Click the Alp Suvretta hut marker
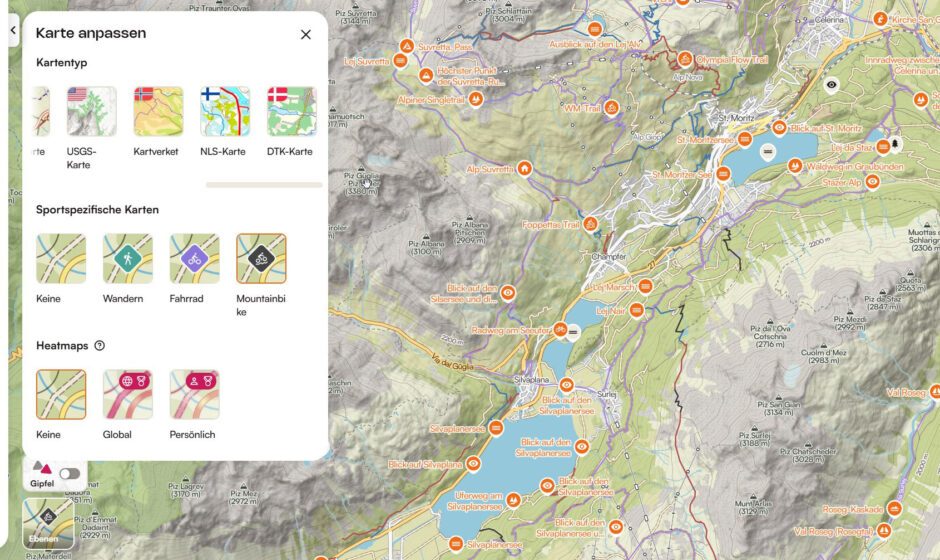This screenshot has width=940, height=560. [x=525, y=168]
